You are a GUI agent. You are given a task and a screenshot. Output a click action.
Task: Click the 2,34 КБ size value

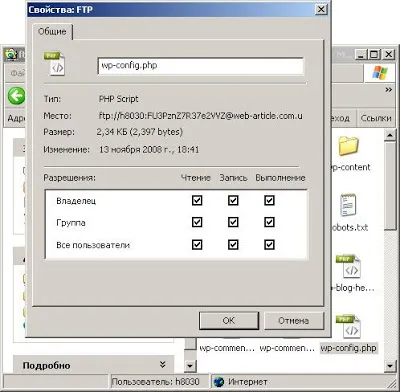(x=140, y=132)
